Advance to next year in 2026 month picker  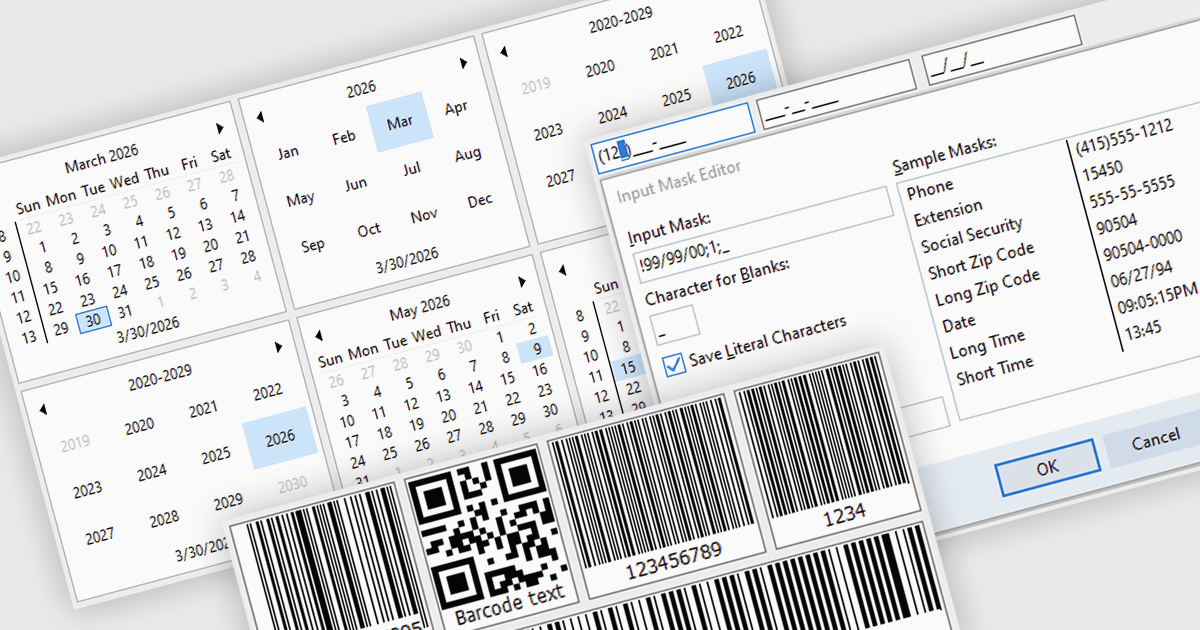[x=463, y=63]
